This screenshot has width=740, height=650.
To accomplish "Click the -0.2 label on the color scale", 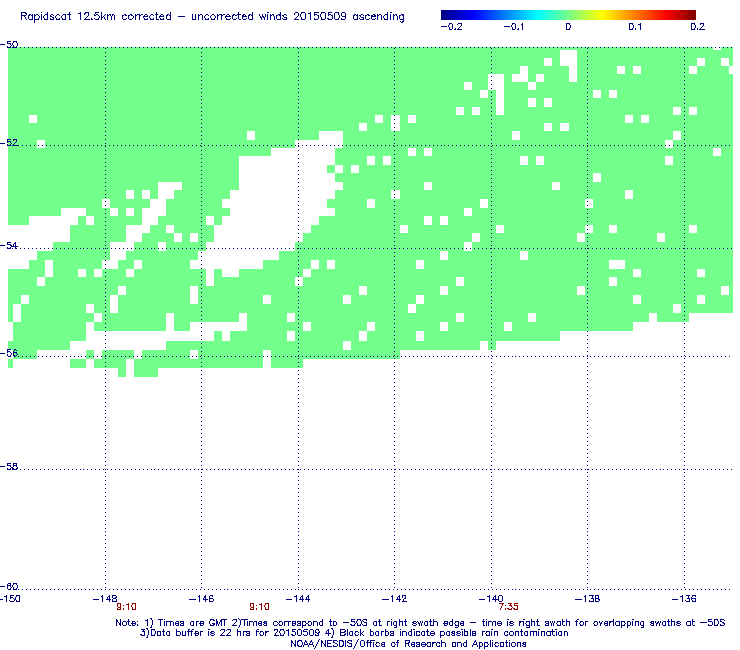I will (451, 27).
